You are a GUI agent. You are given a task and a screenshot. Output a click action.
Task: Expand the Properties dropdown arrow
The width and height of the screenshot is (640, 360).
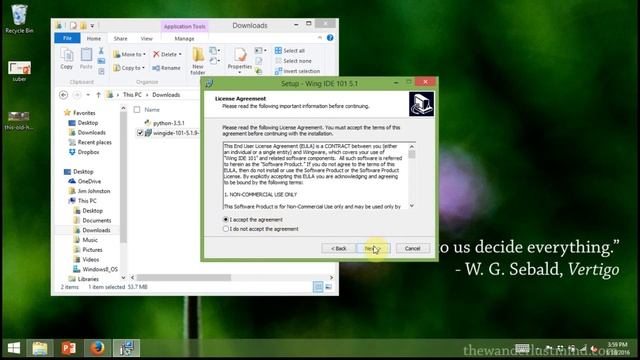point(240,73)
